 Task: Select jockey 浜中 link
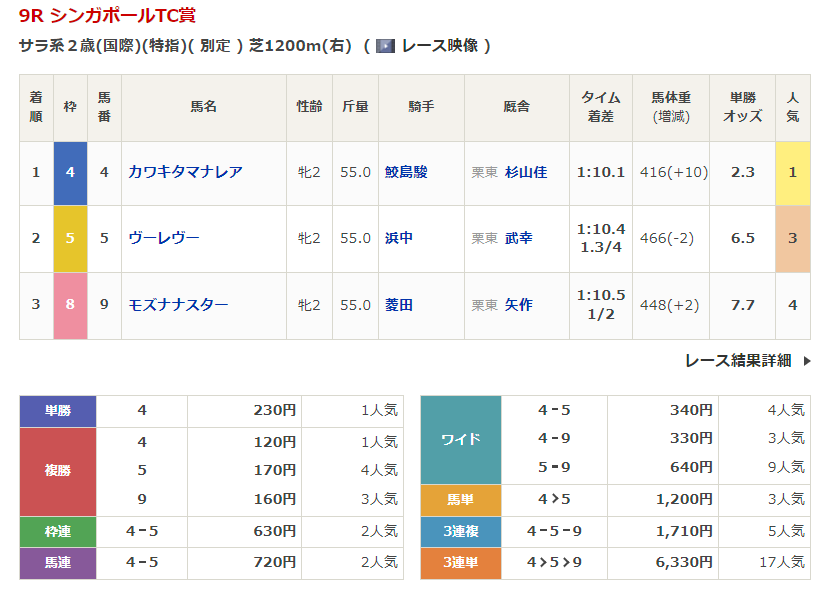(399, 238)
